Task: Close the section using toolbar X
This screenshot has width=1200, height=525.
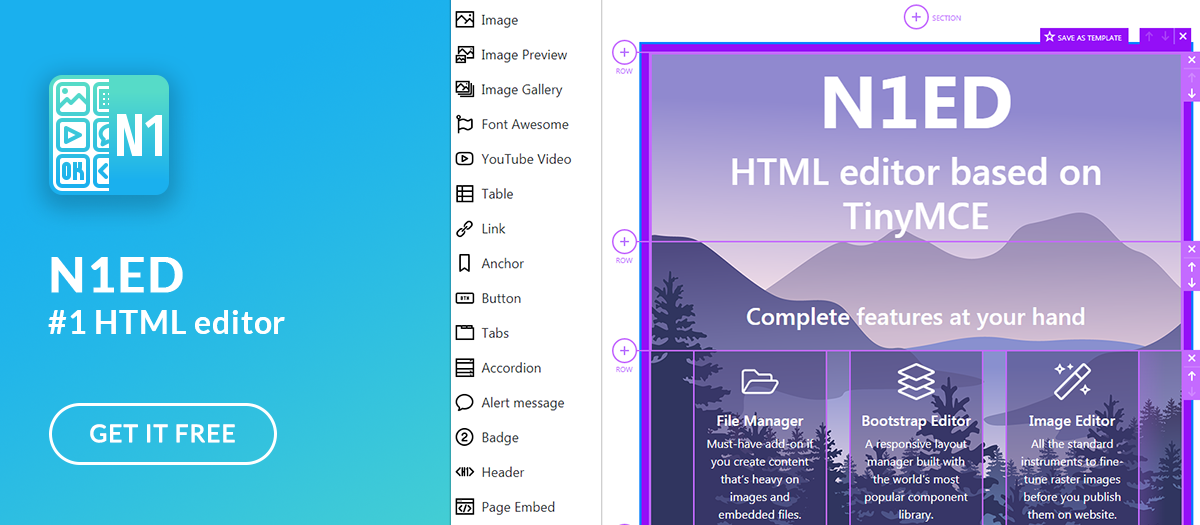Action: (x=1183, y=36)
